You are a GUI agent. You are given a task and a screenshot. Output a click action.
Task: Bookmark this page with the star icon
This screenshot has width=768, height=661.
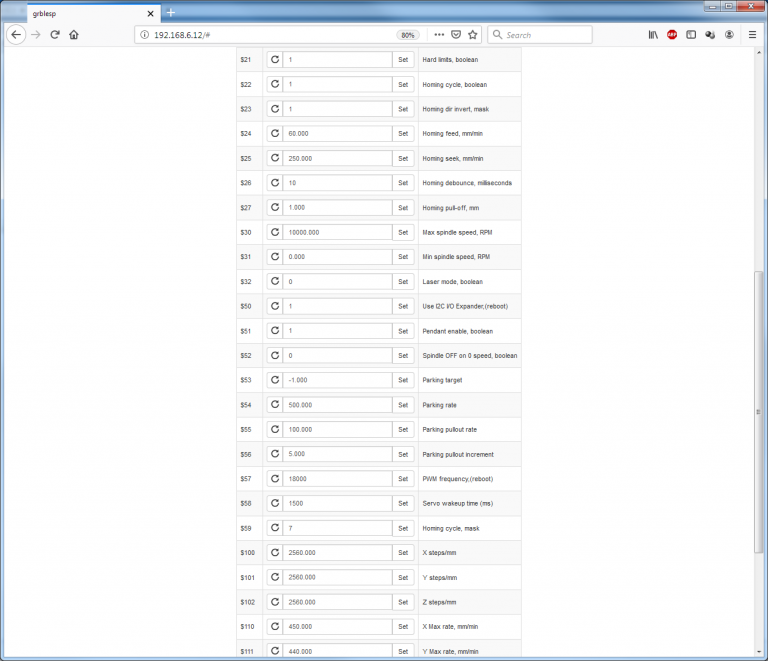coord(473,35)
